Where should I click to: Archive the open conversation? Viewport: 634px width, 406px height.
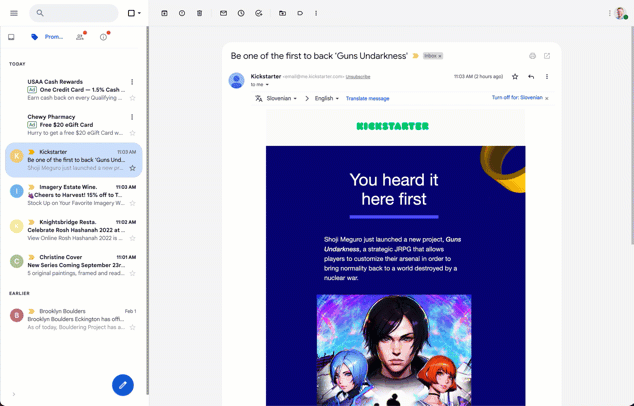point(164,13)
